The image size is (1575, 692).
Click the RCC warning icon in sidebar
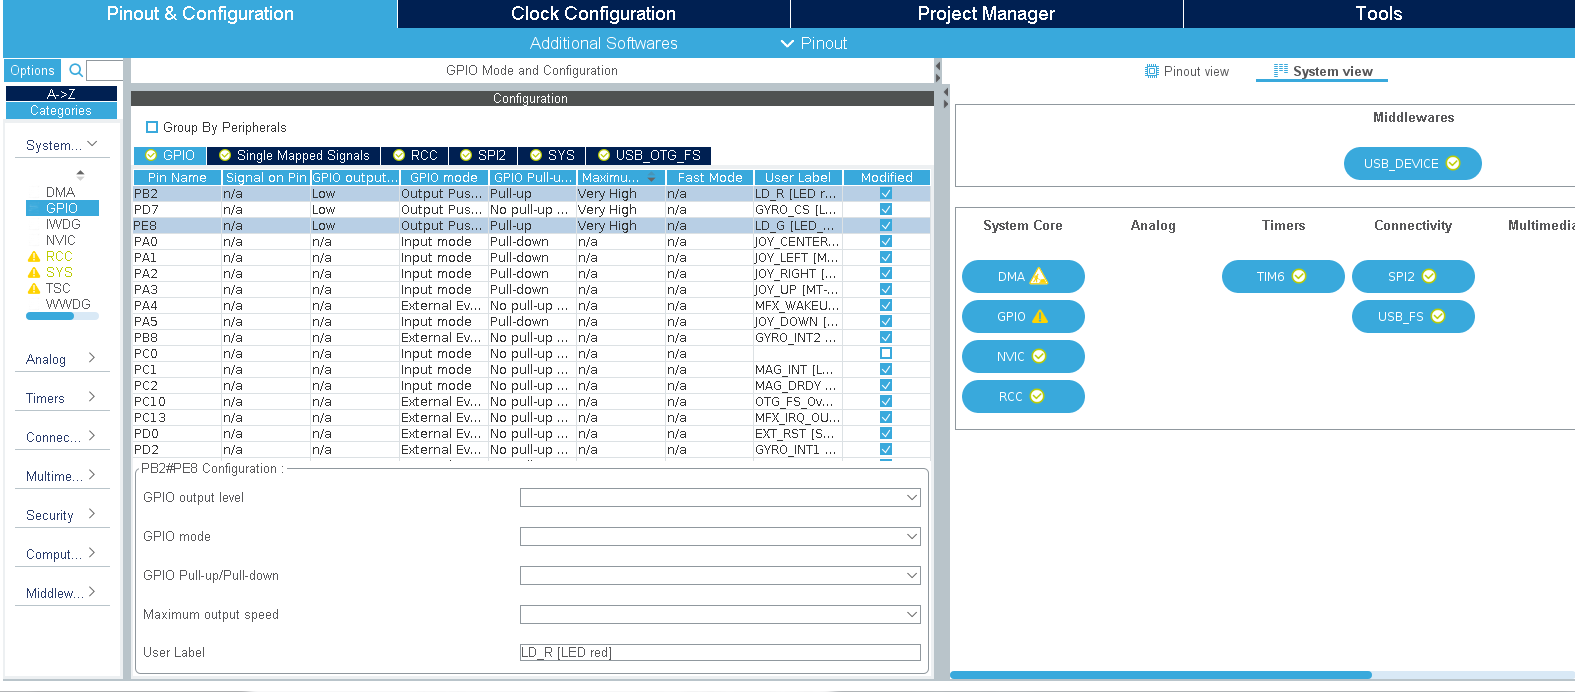(x=34, y=257)
